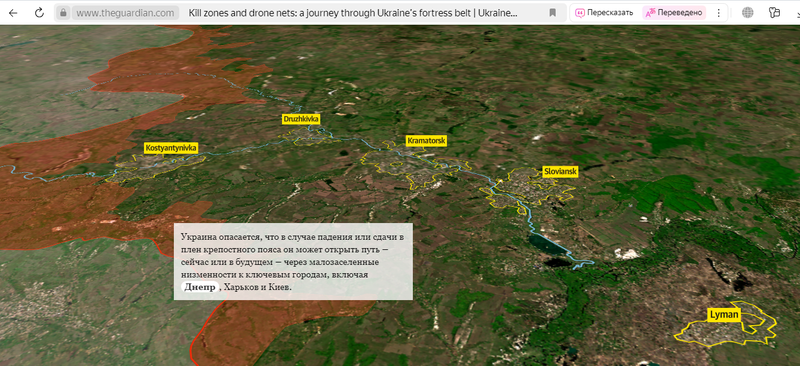Go back with the browser back arrow

tap(13, 13)
